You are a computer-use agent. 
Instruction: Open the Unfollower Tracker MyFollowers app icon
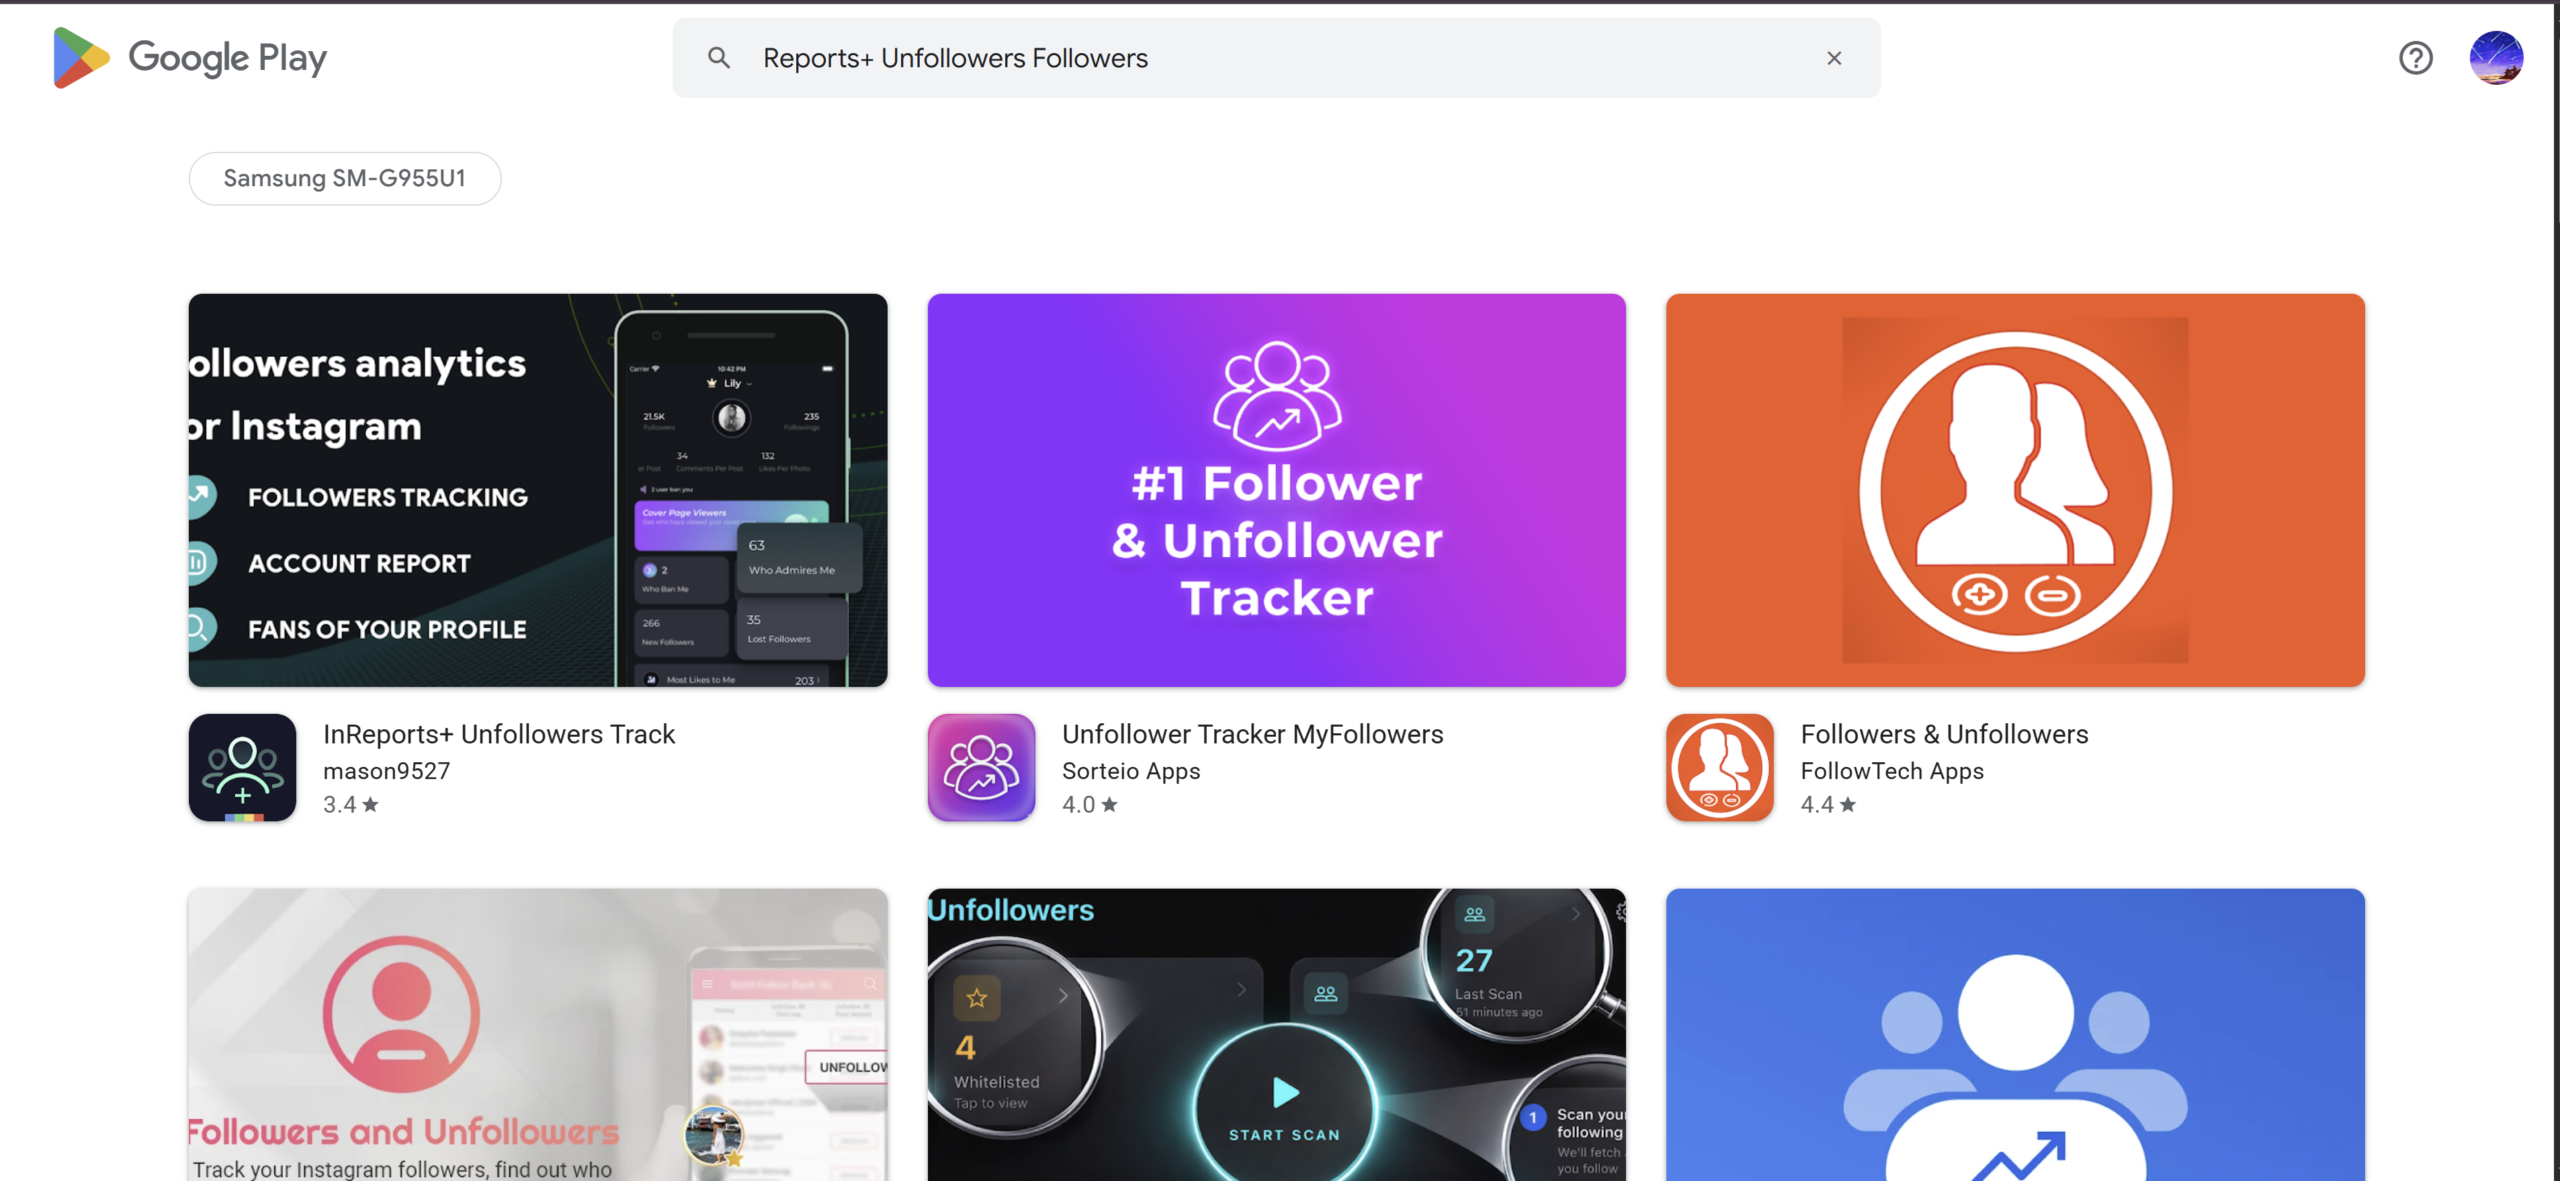tap(981, 767)
